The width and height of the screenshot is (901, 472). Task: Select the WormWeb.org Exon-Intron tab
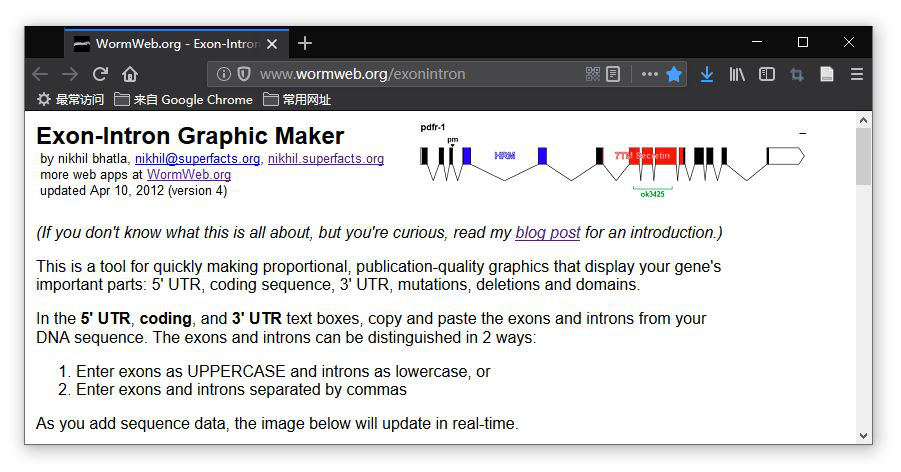click(176, 43)
